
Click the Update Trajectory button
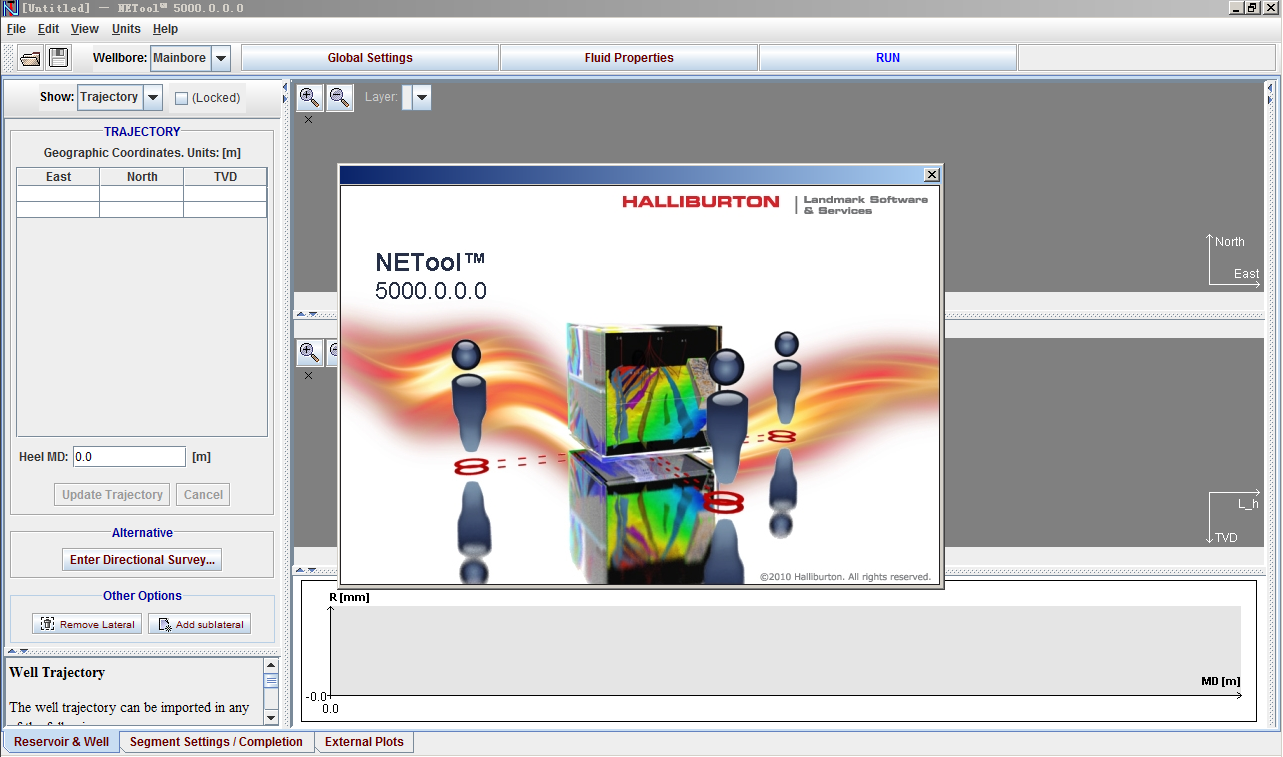point(112,494)
